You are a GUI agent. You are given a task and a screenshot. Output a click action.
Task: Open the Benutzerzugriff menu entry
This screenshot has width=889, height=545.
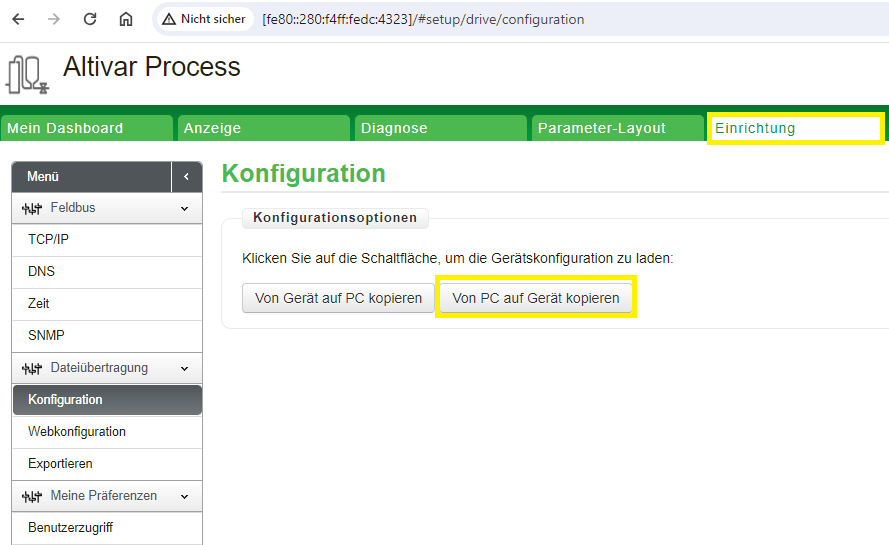point(107,528)
